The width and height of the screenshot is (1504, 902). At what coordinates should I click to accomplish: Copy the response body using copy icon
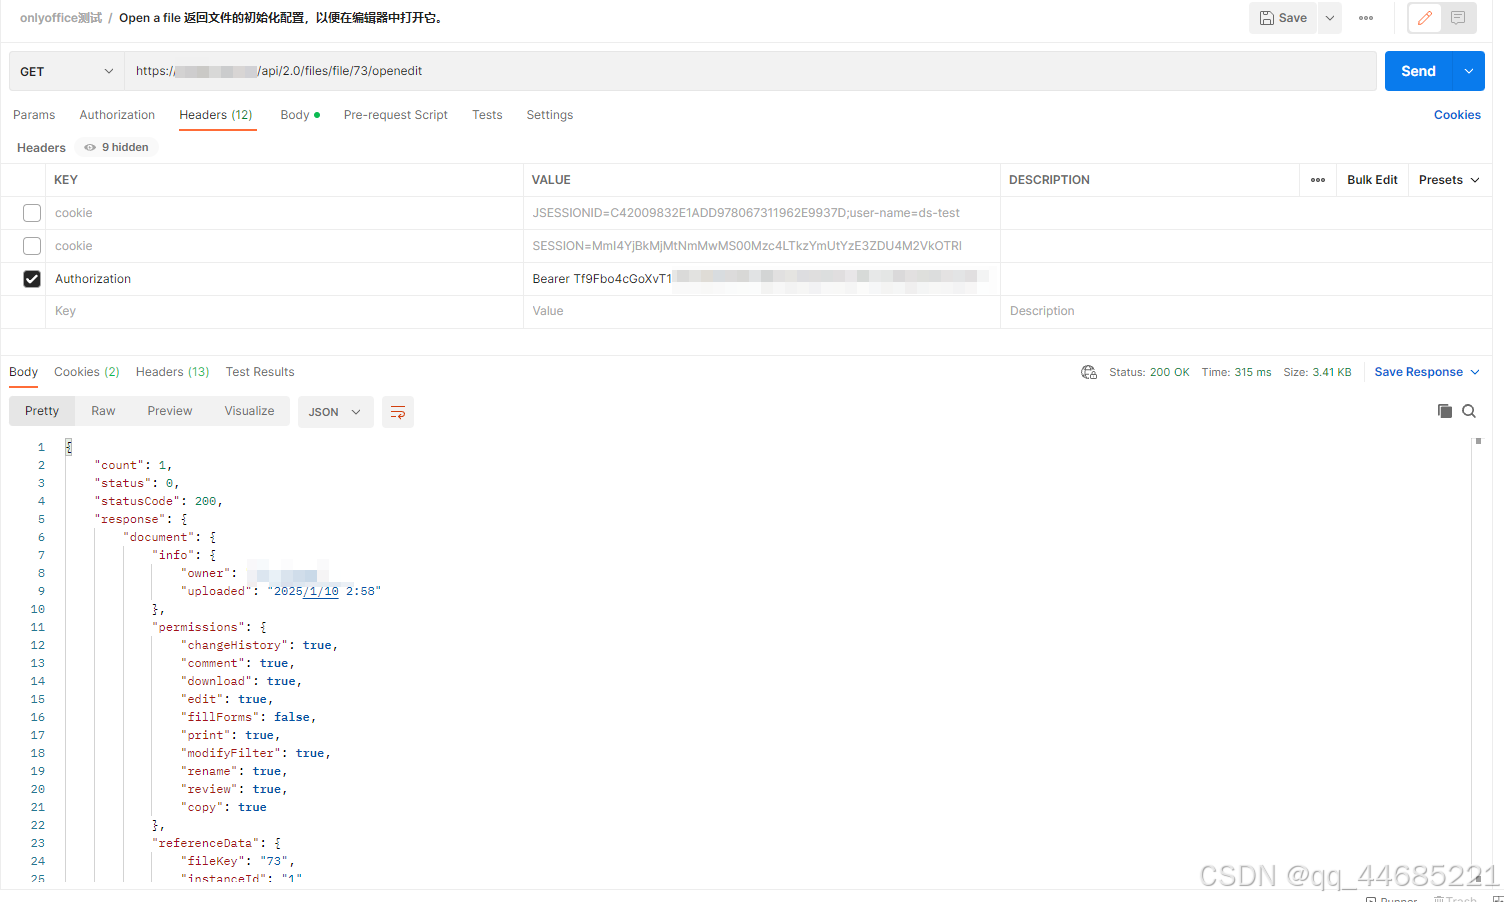click(x=1444, y=410)
